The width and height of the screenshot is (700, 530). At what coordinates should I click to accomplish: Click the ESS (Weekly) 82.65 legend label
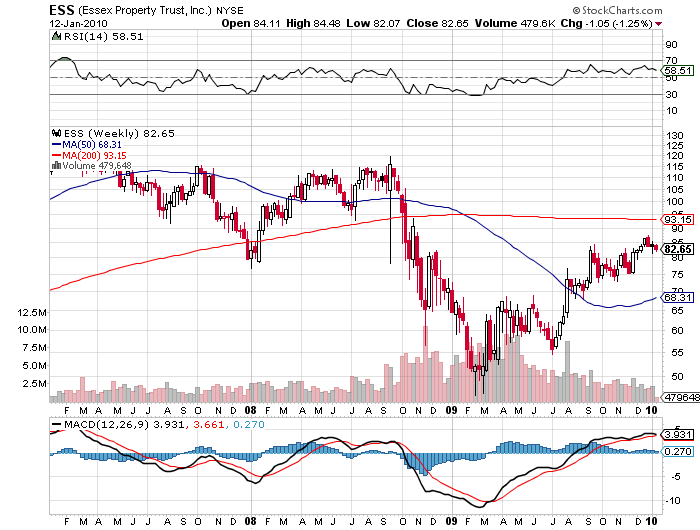(119, 134)
